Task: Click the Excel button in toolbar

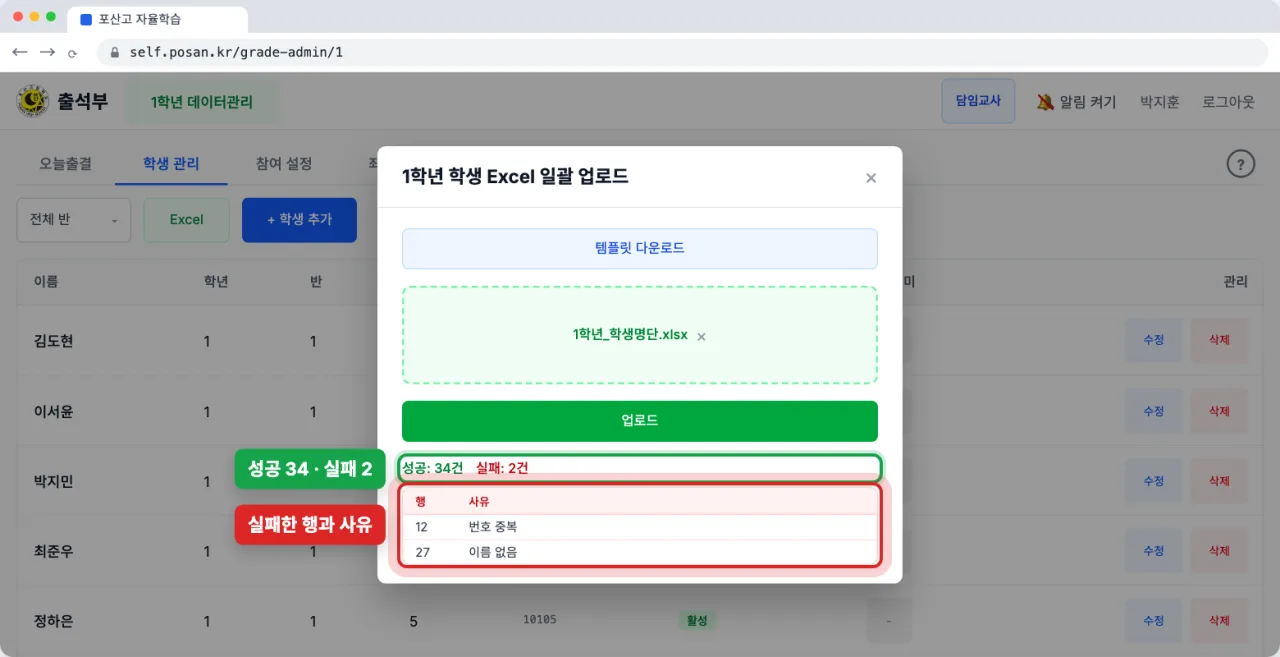Action: pyautogui.click(x=187, y=220)
